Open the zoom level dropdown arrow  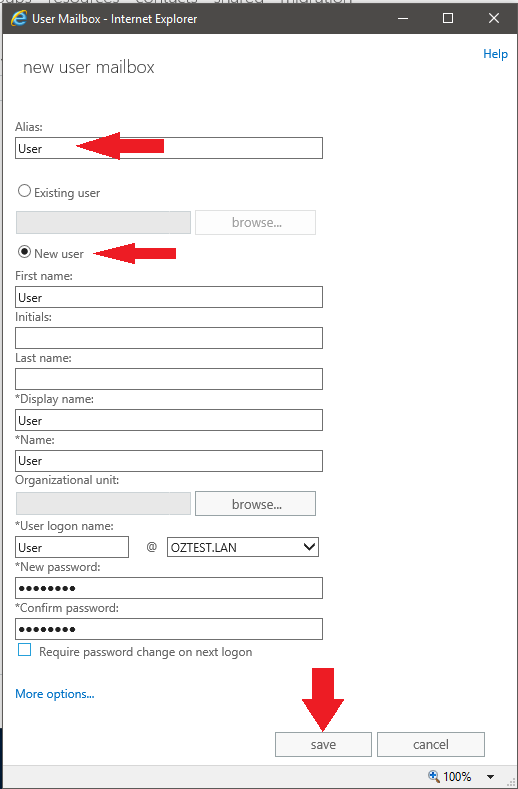point(490,777)
